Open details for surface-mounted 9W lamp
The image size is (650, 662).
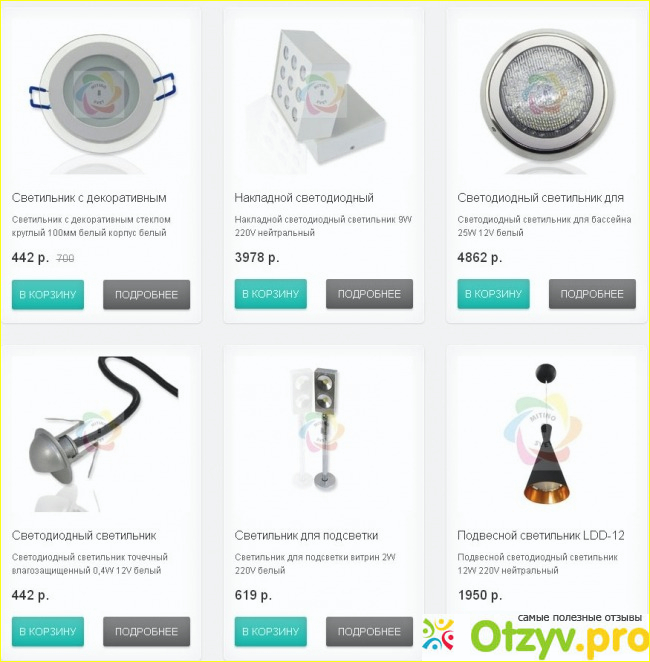pos(369,294)
